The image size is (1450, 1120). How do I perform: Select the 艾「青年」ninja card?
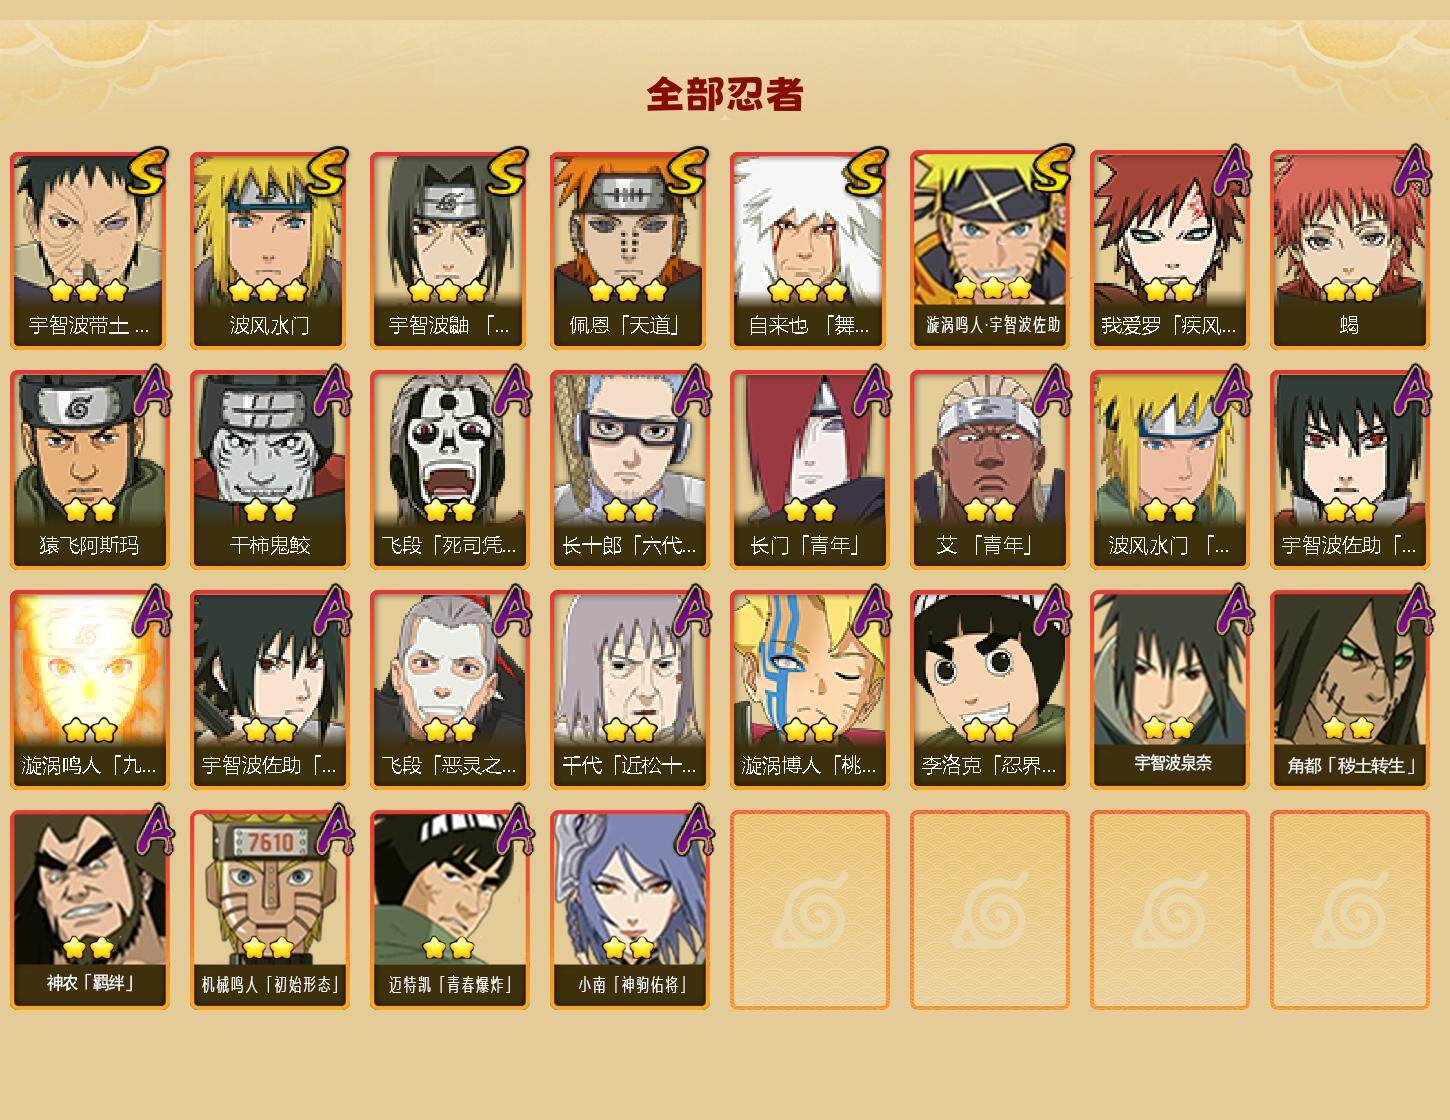point(990,470)
